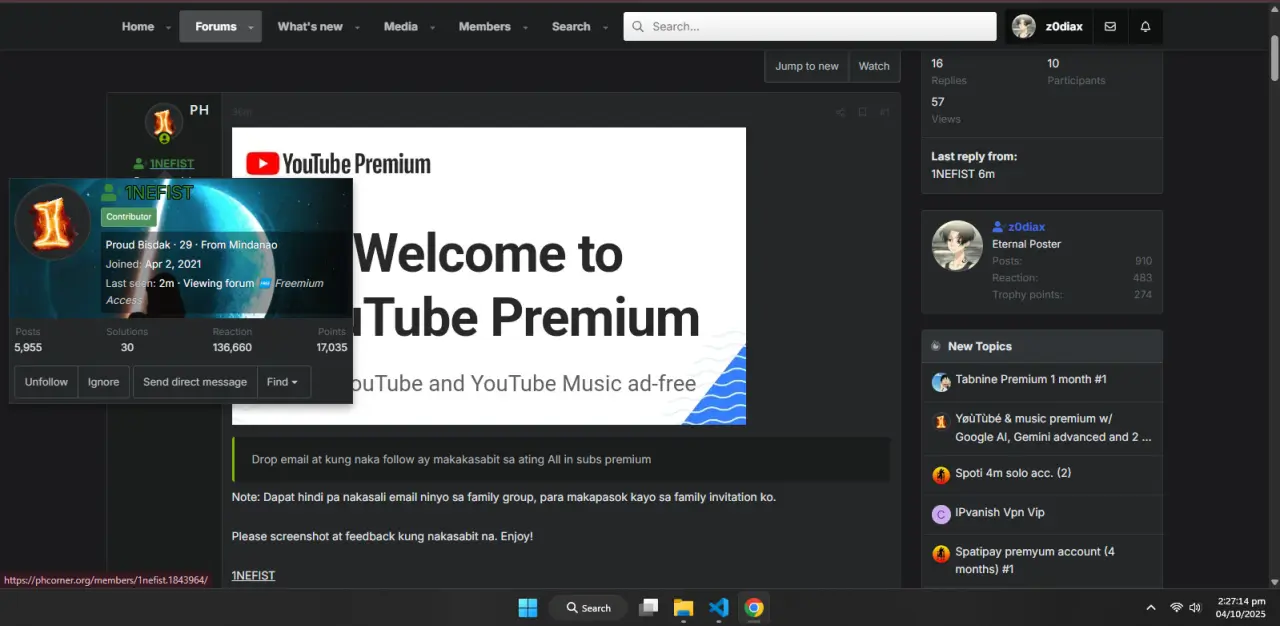The width and height of the screenshot is (1280, 626).
Task: Click the volume speaker tray icon
Action: point(1195,607)
